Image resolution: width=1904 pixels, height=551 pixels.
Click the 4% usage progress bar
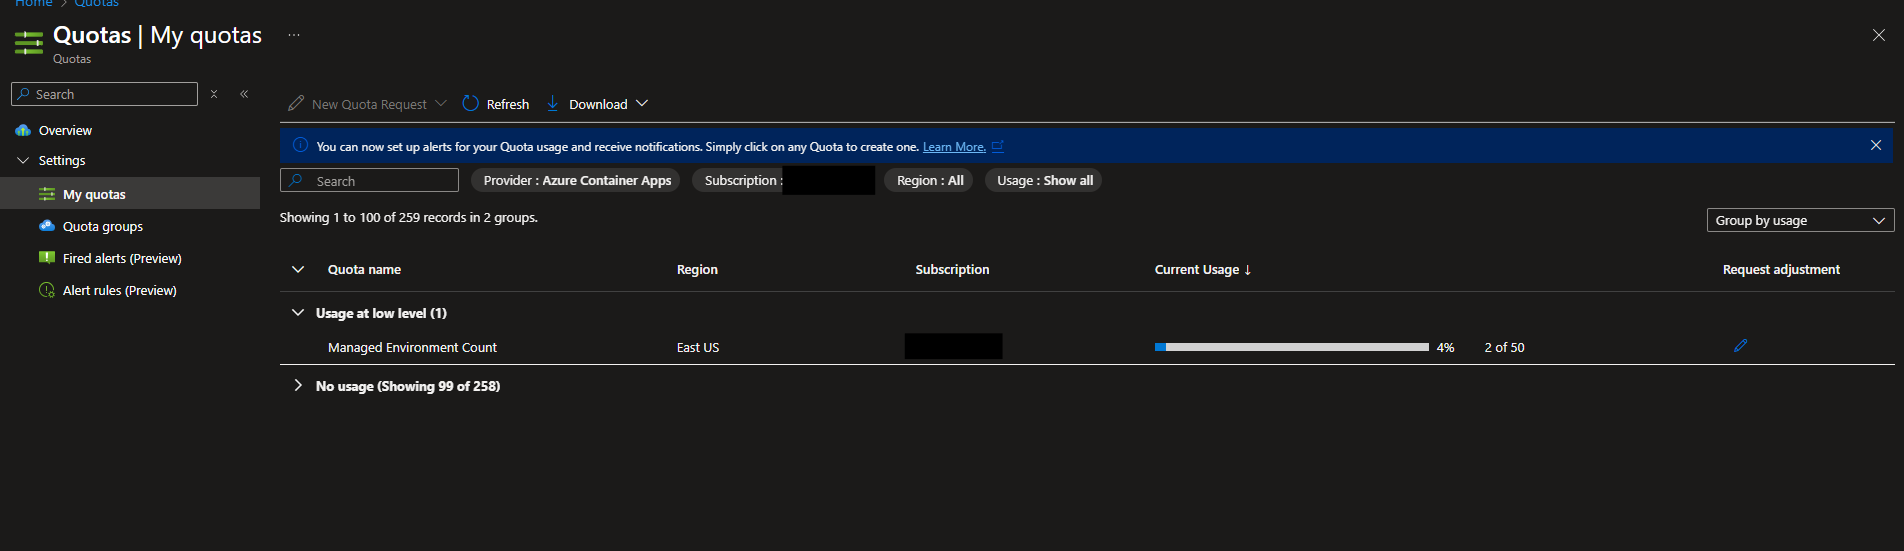1292,347
